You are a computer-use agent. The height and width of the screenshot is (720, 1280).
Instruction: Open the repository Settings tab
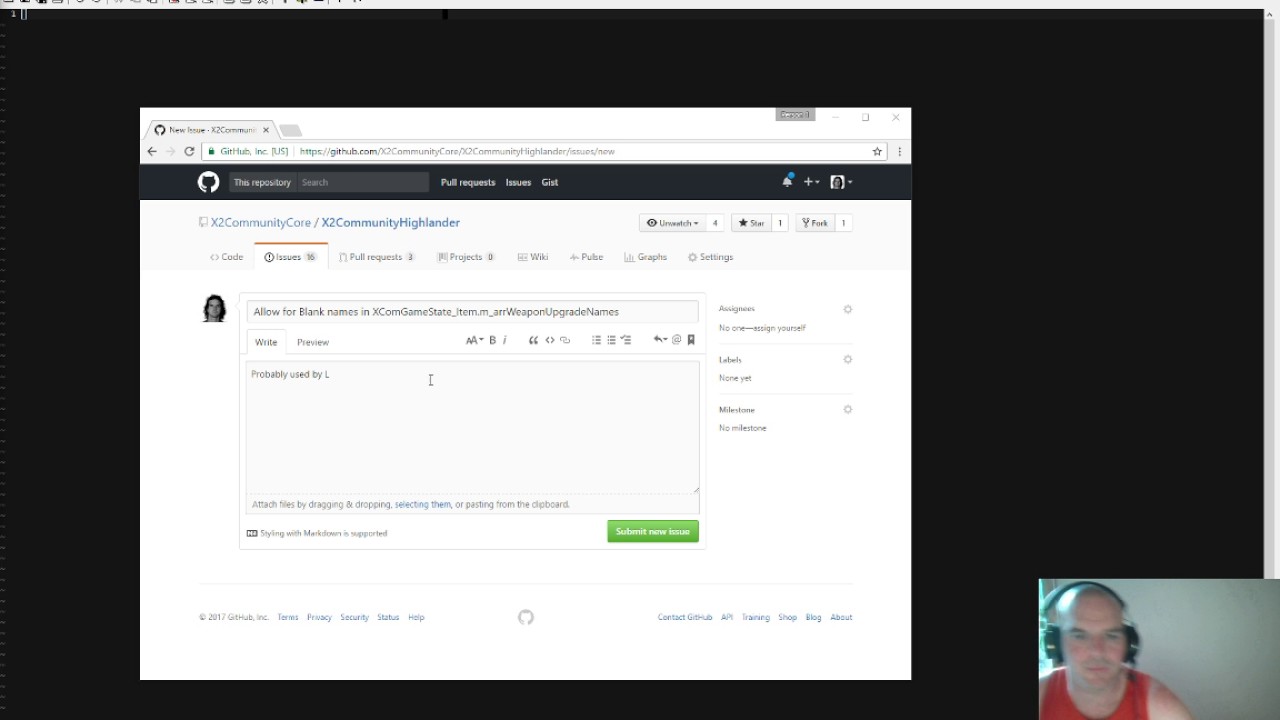[710, 257]
